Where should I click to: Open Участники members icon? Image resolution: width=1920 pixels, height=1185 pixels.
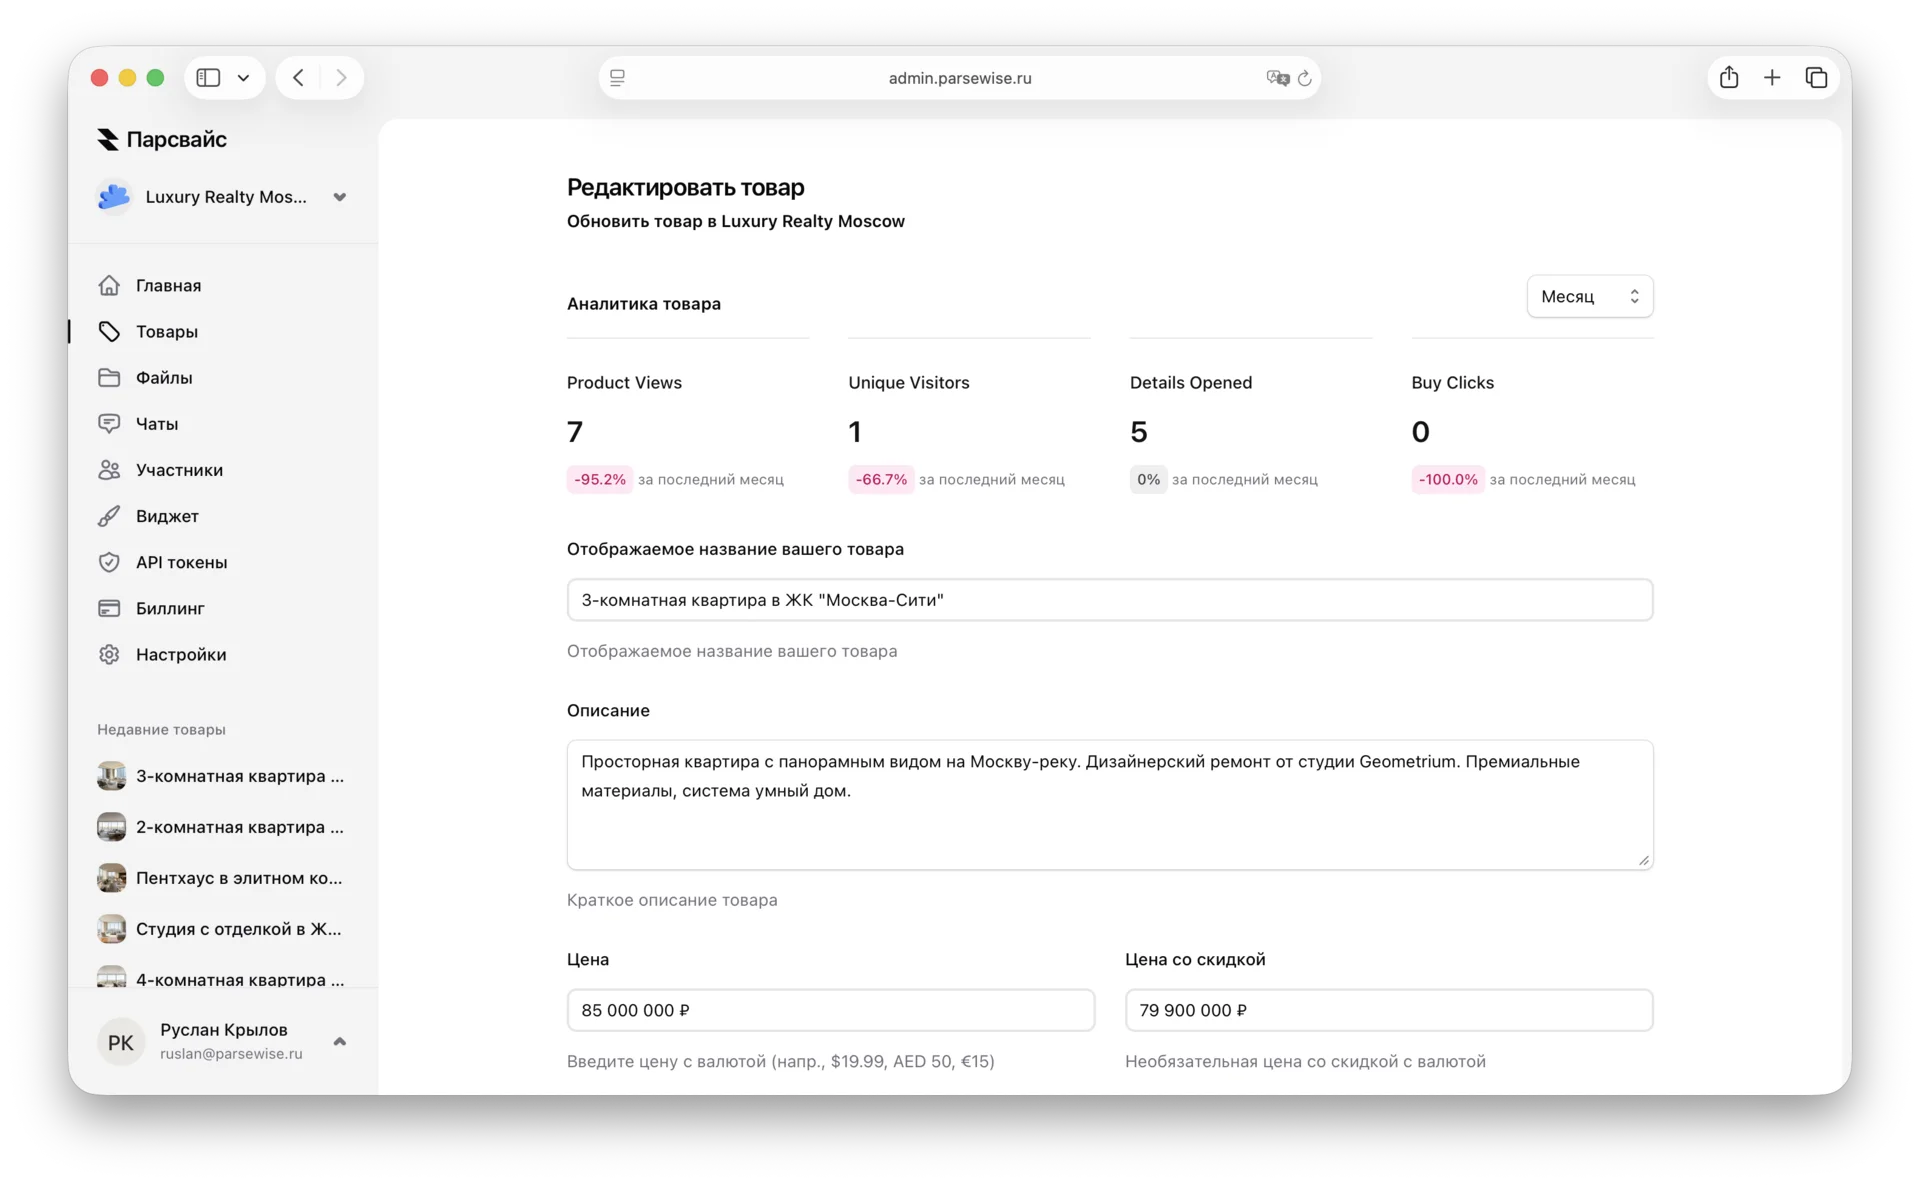tap(110, 469)
